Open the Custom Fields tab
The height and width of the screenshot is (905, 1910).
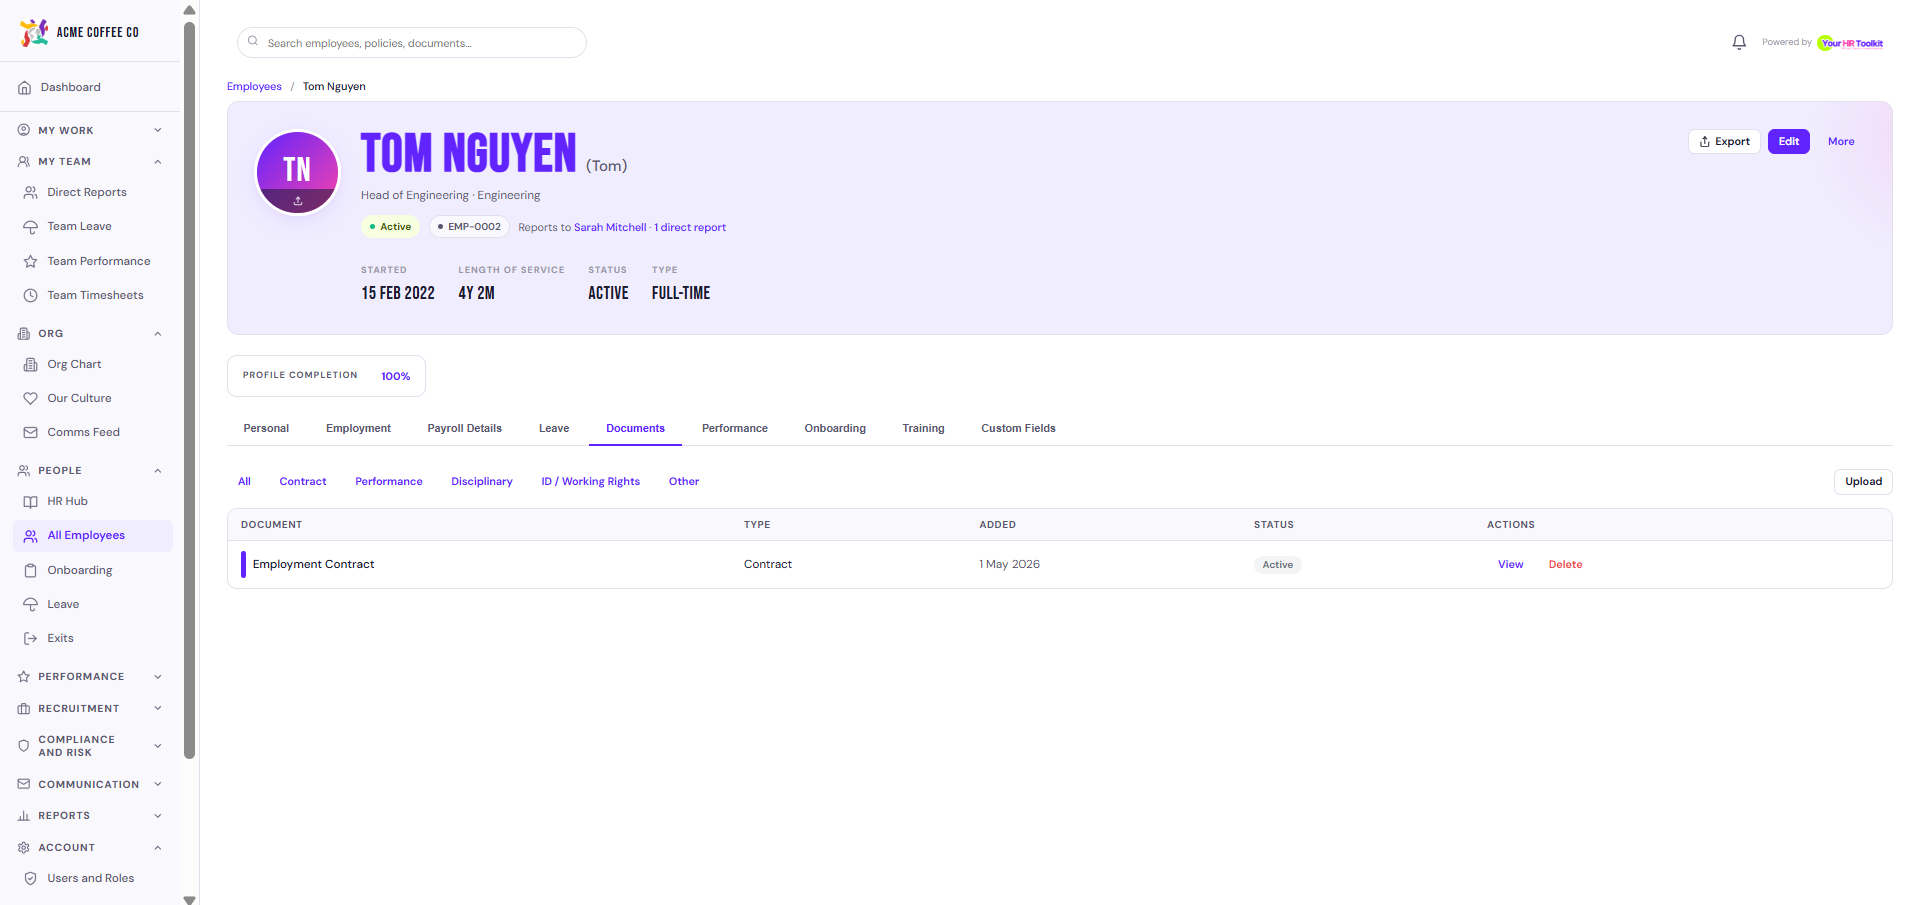(x=1018, y=428)
